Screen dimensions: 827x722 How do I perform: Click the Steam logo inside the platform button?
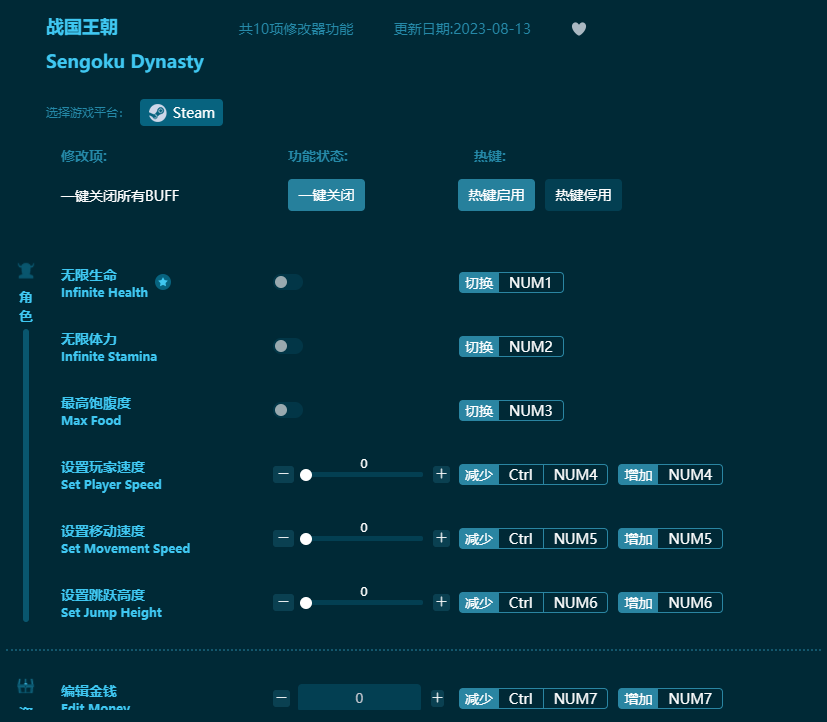[155, 112]
